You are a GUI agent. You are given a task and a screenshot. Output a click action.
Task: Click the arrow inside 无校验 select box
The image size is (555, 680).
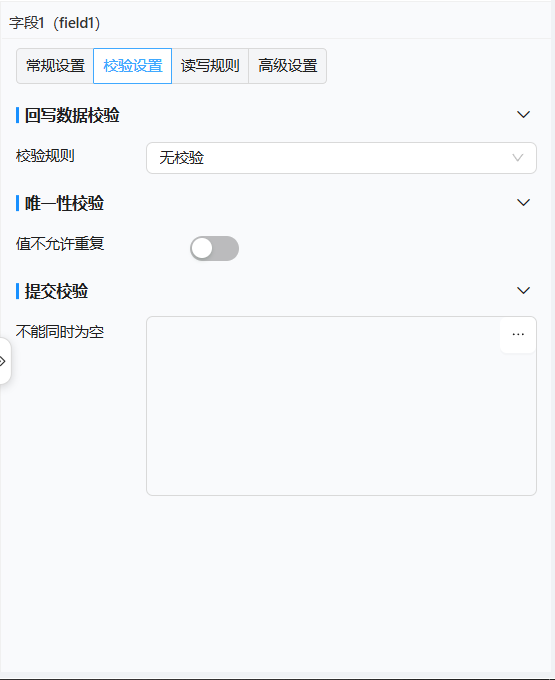coord(518,158)
